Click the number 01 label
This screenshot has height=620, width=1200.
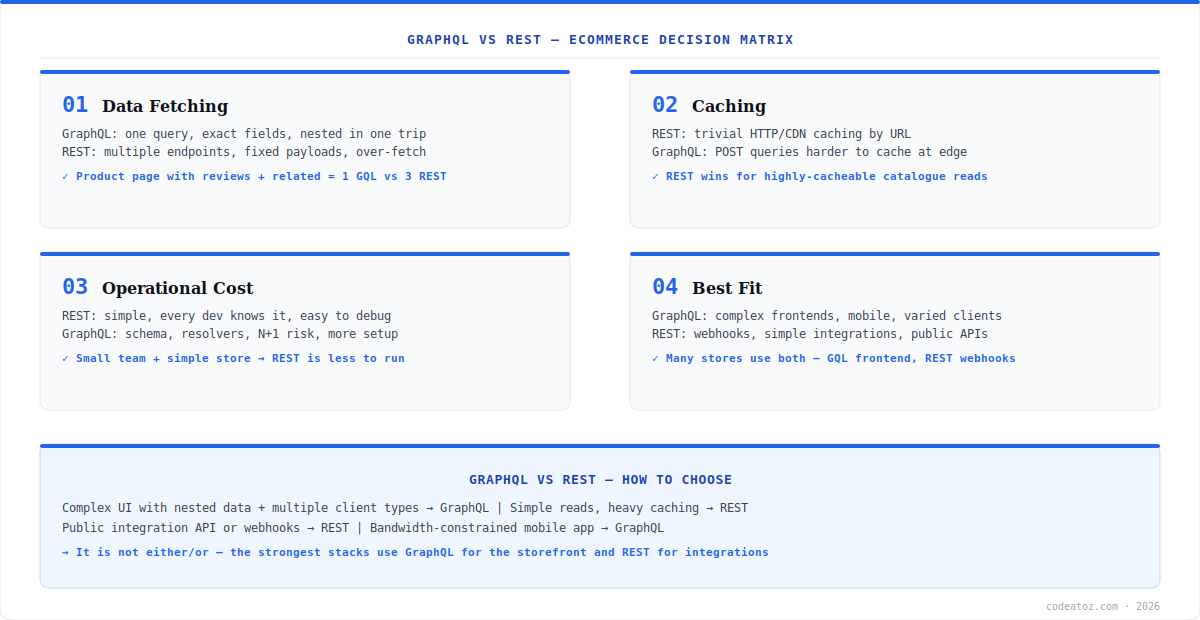click(x=75, y=105)
